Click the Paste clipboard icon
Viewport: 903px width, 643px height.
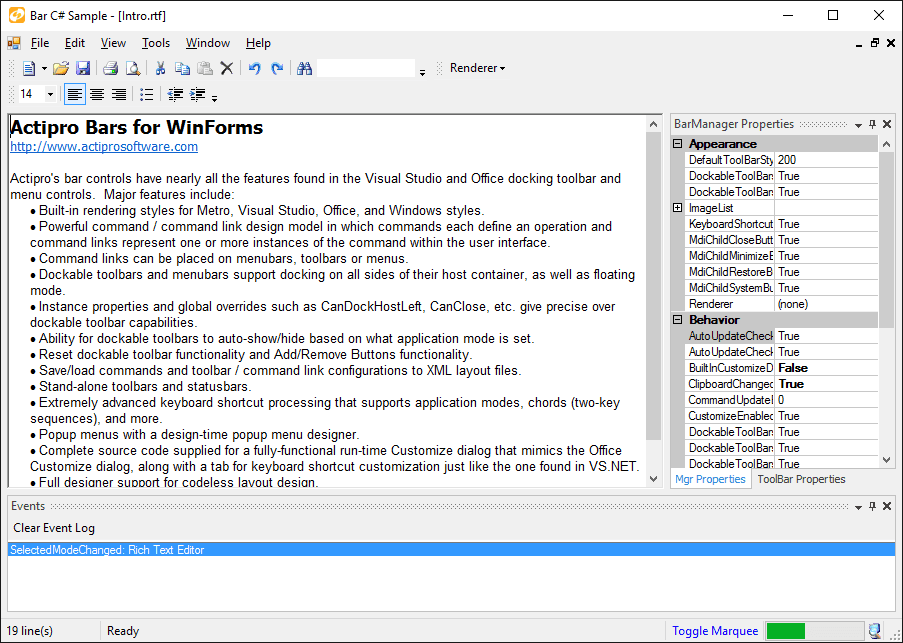coord(204,69)
